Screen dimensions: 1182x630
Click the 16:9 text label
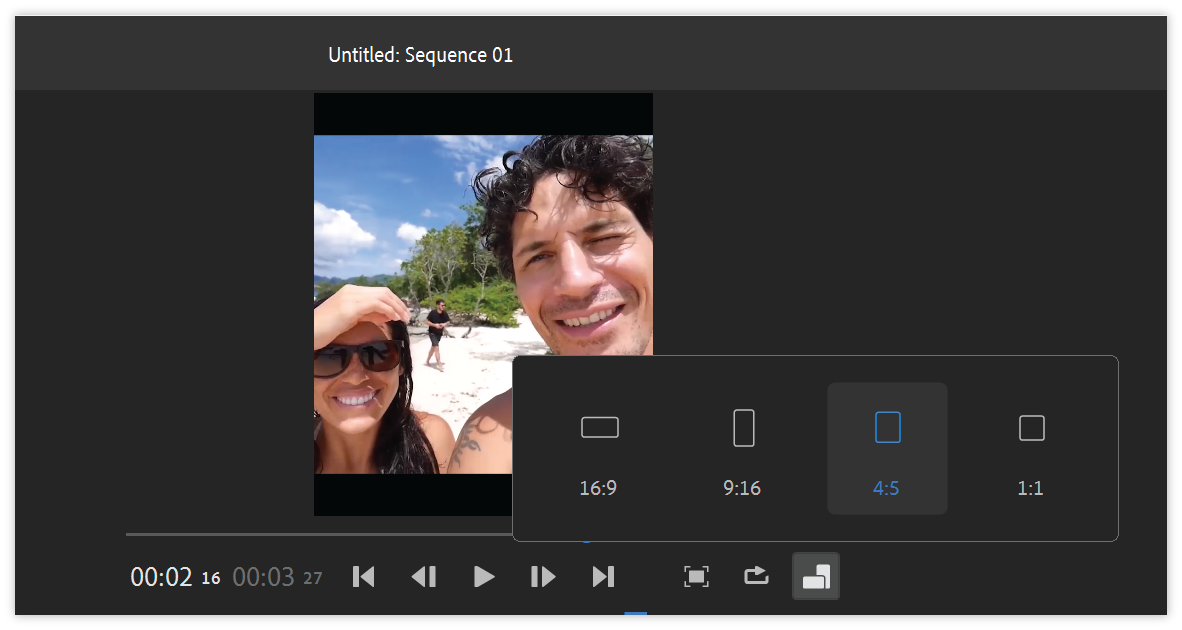coord(598,489)
